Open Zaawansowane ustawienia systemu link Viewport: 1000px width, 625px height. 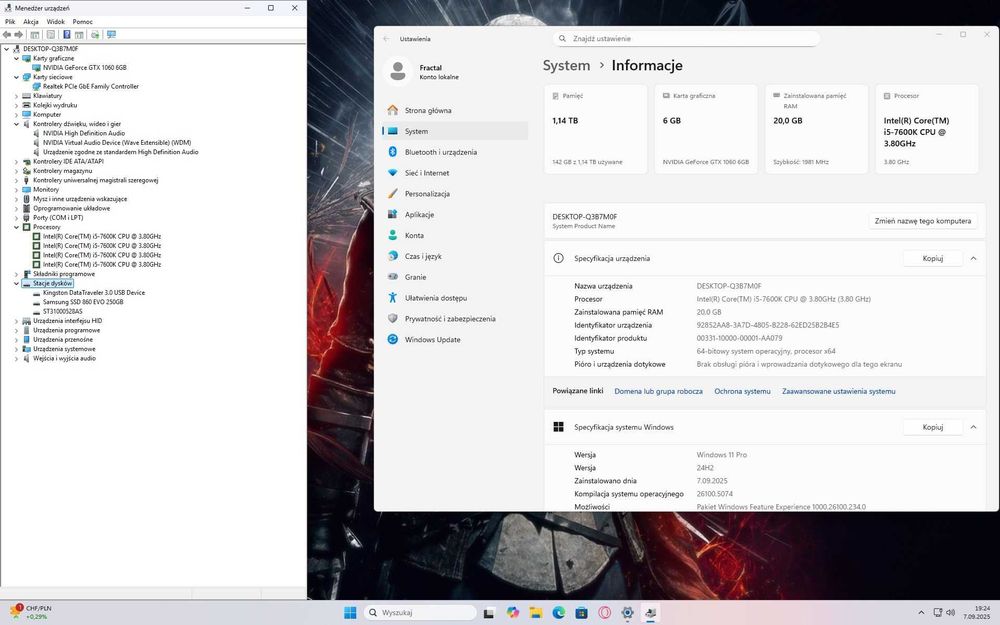[839, 392]
